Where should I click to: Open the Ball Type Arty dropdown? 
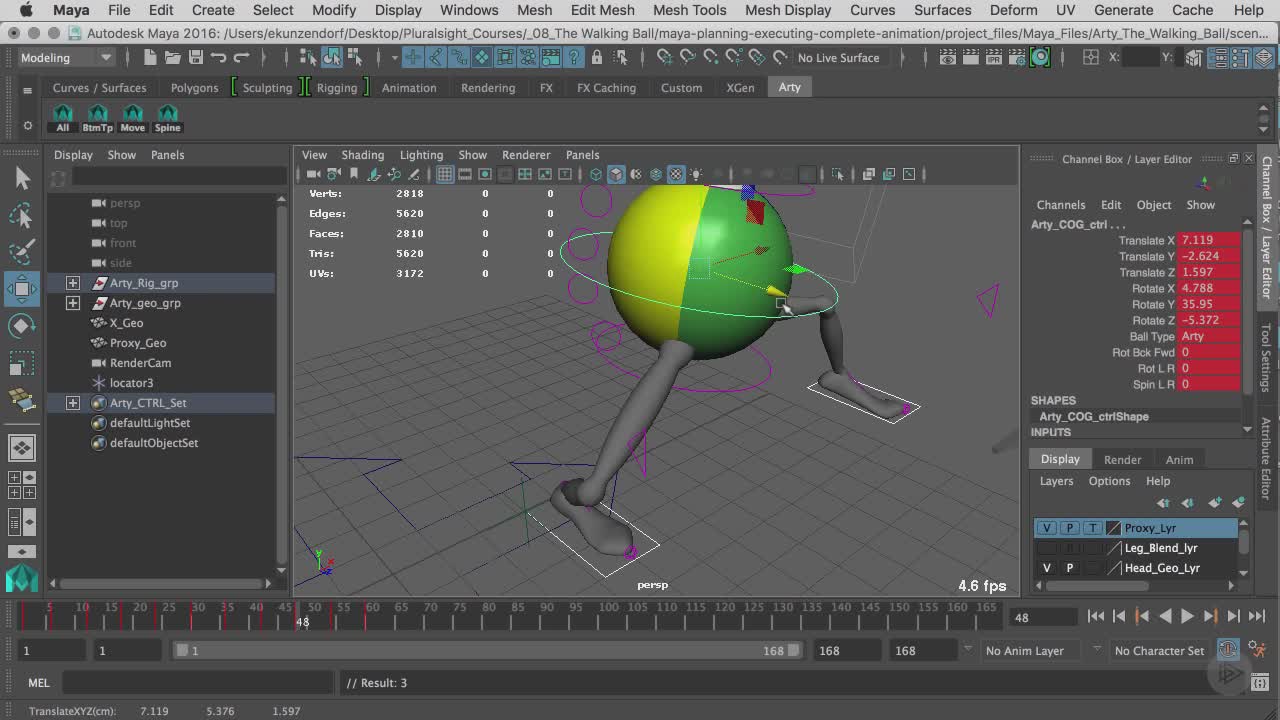click(x=1209, y=336)
